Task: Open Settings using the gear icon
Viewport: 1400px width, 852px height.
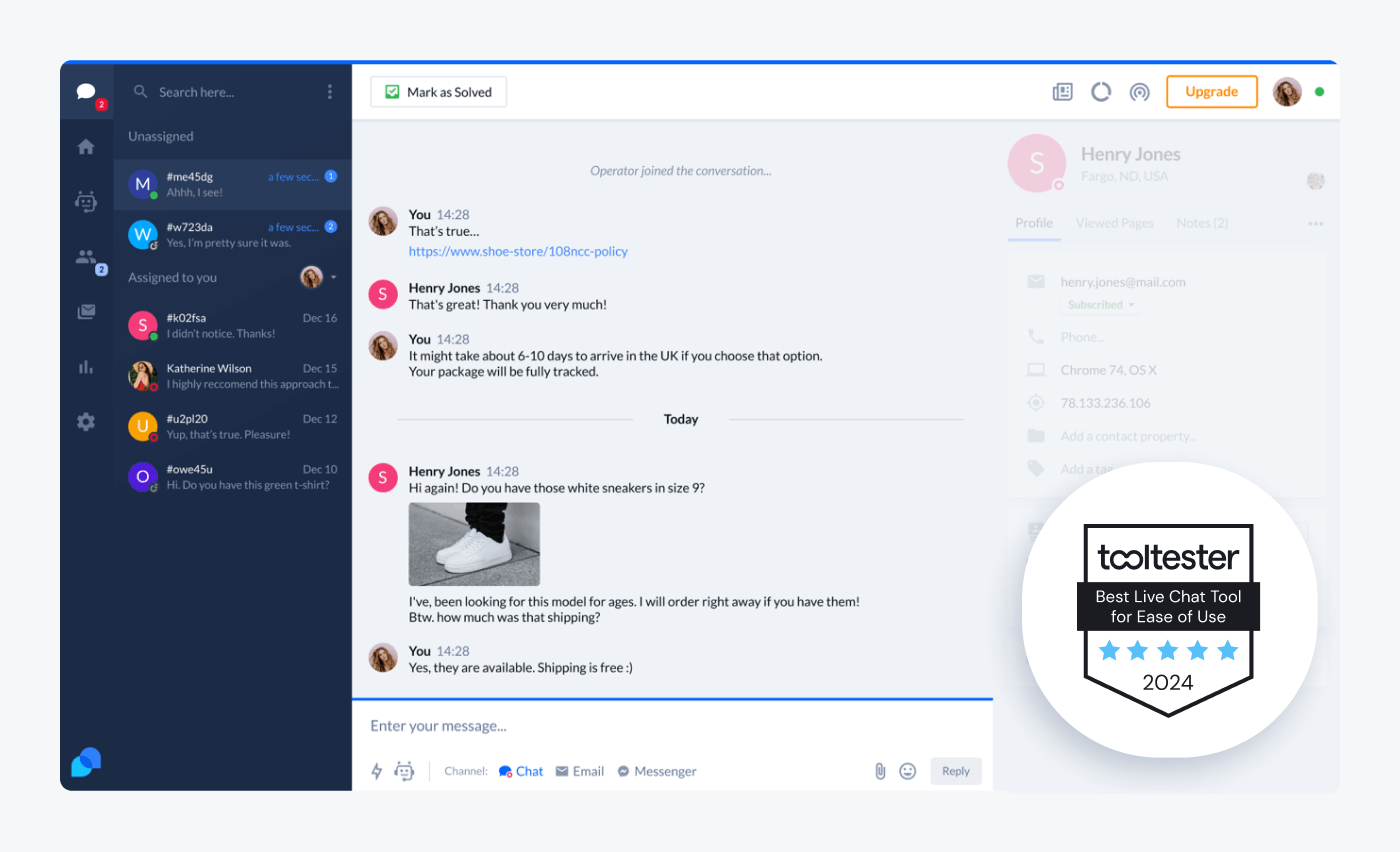Action: 87,421
